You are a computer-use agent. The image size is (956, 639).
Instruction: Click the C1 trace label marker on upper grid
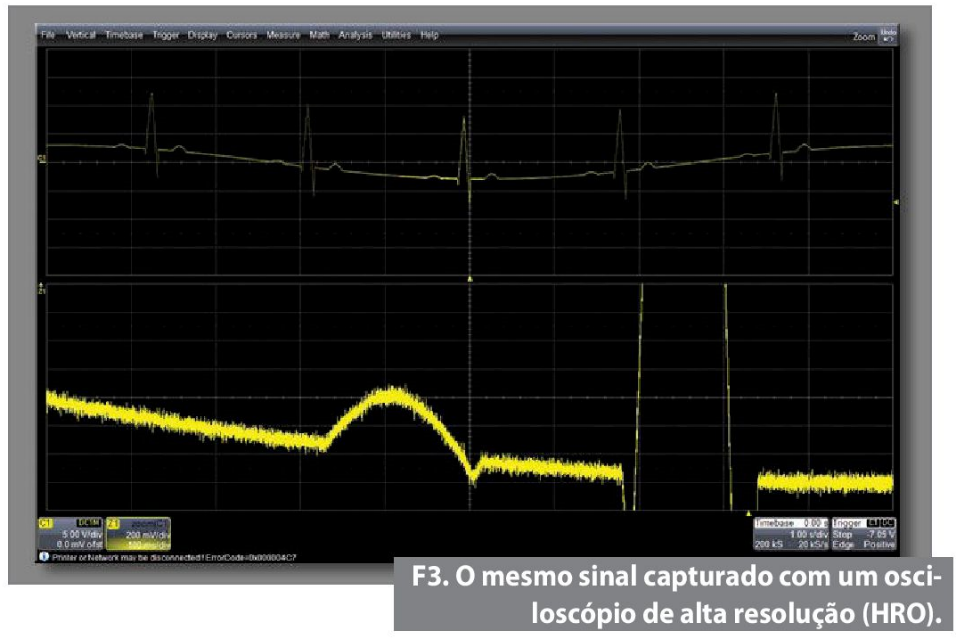pos(41,158)
